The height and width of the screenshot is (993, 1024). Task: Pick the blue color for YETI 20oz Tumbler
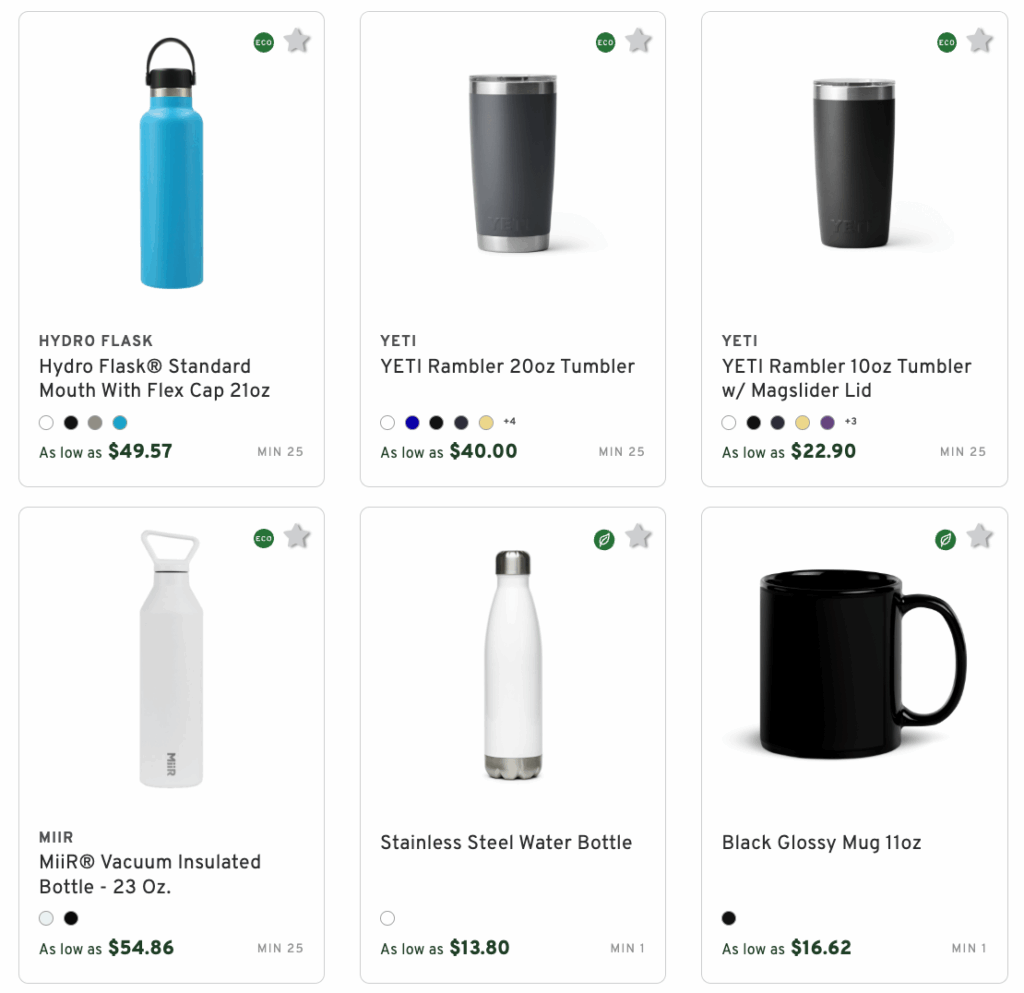pos(411,422)
